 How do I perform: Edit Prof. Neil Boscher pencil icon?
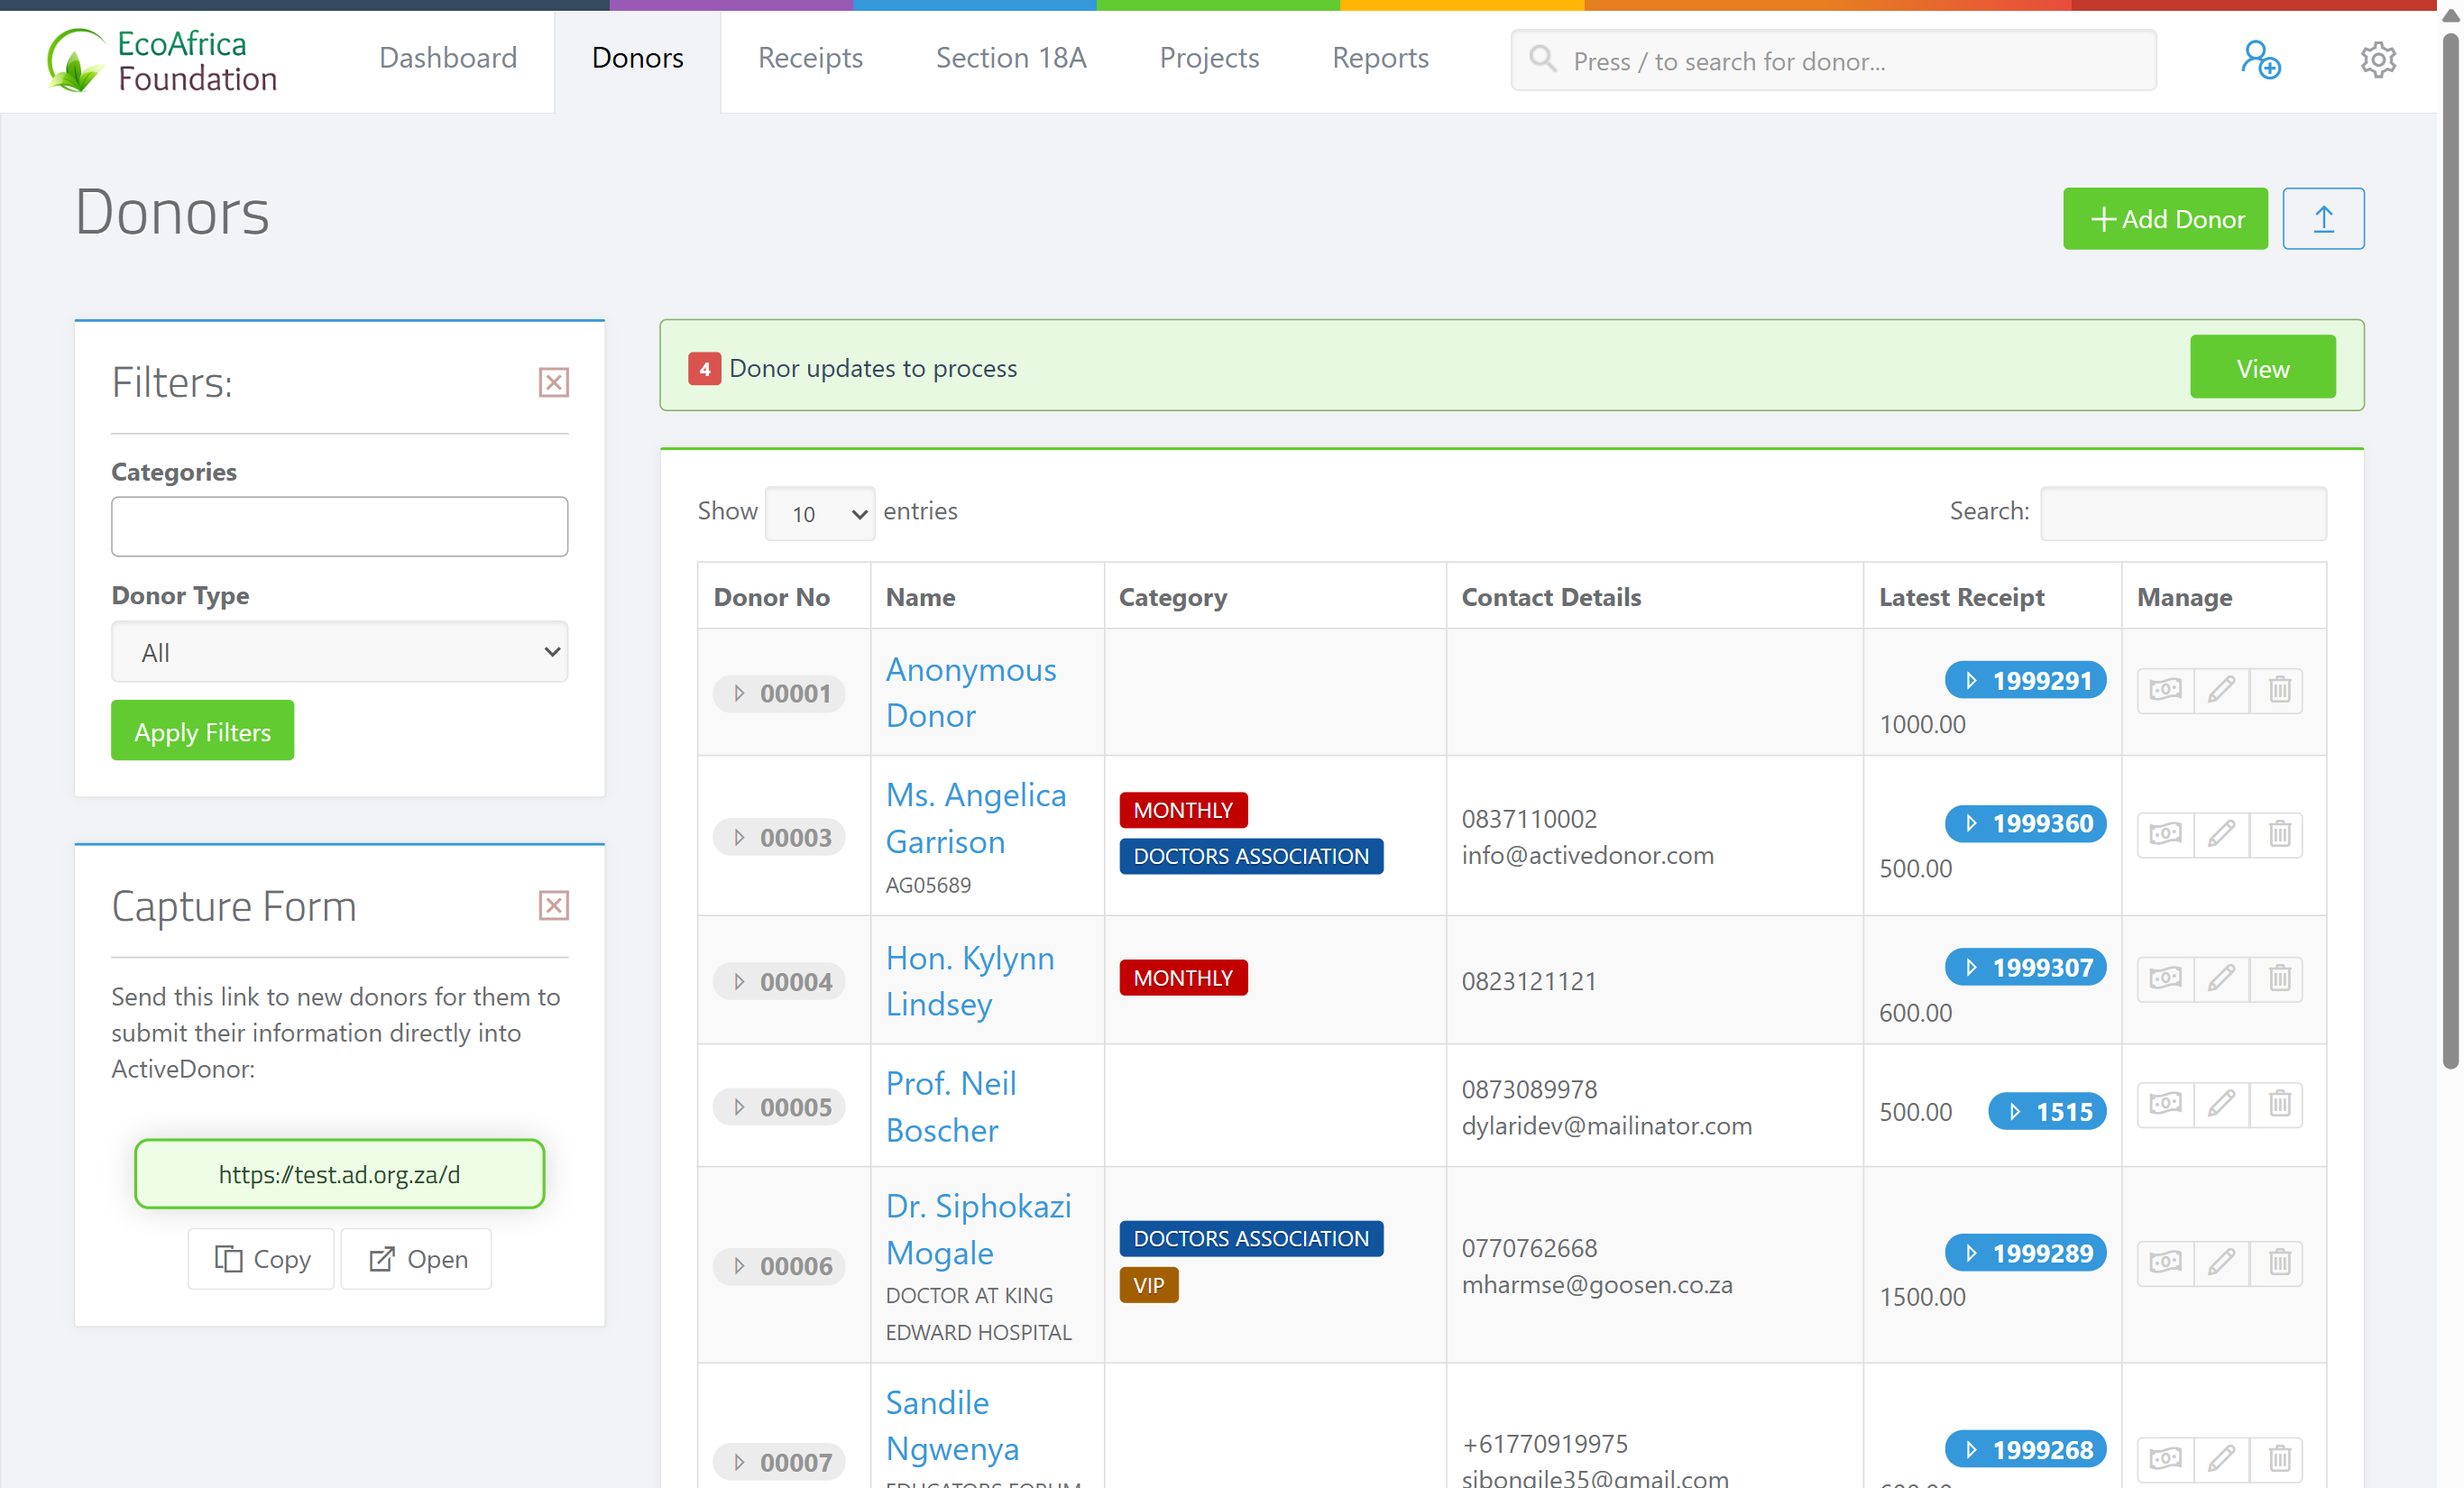pyautogui.click(x=2221, y=1104)
